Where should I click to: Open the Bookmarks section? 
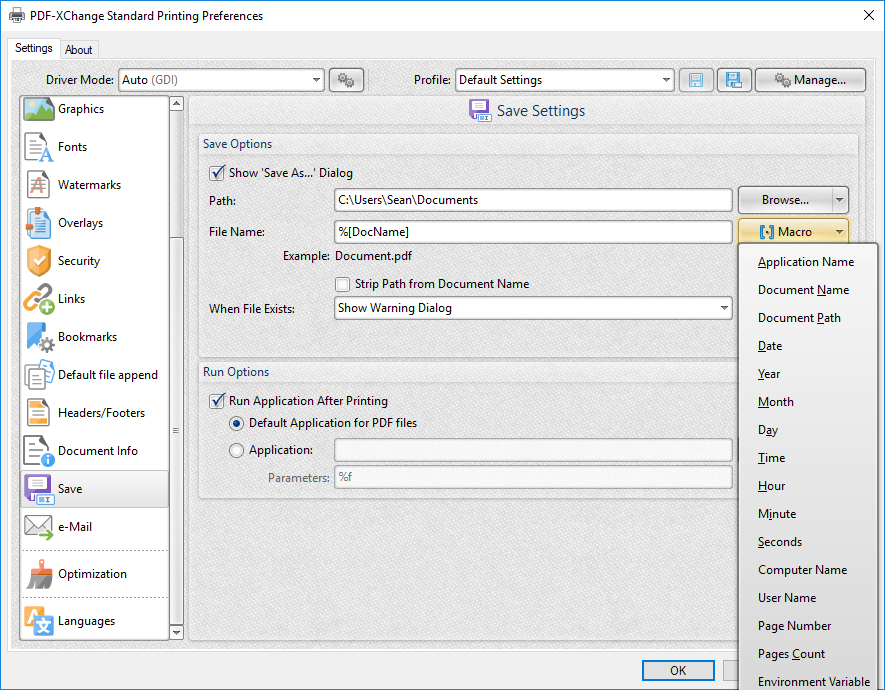94,337
